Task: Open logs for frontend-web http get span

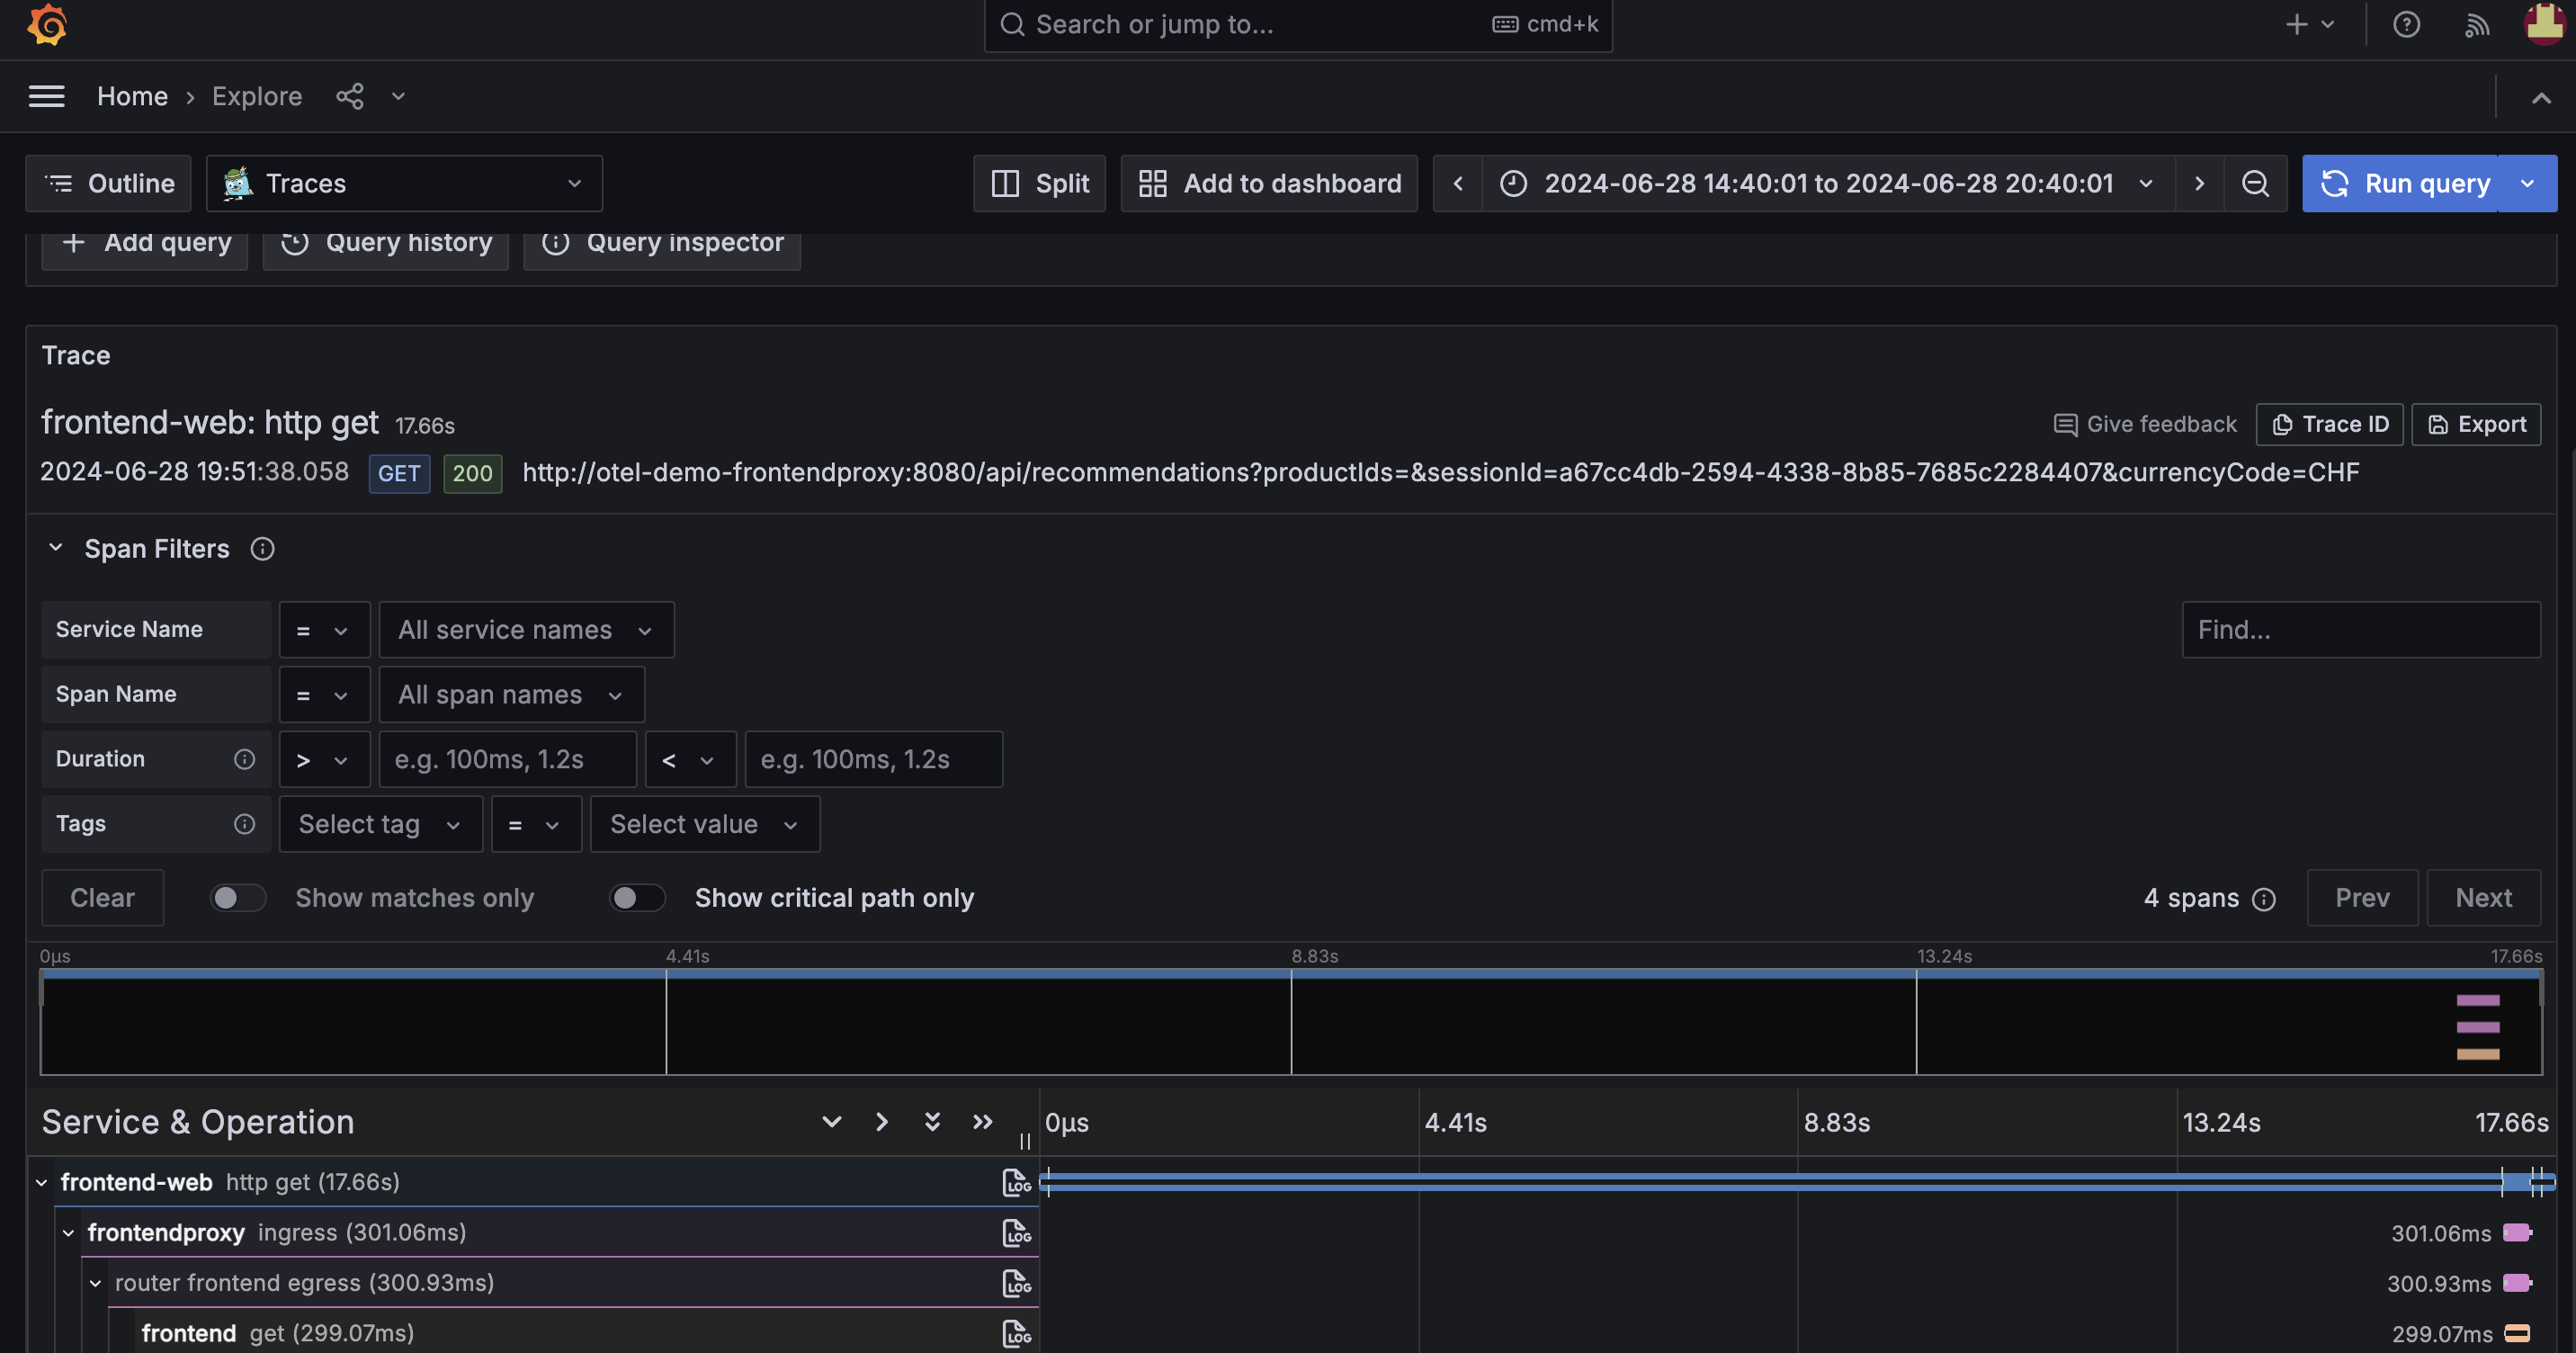Action: pos(1016,1182)
